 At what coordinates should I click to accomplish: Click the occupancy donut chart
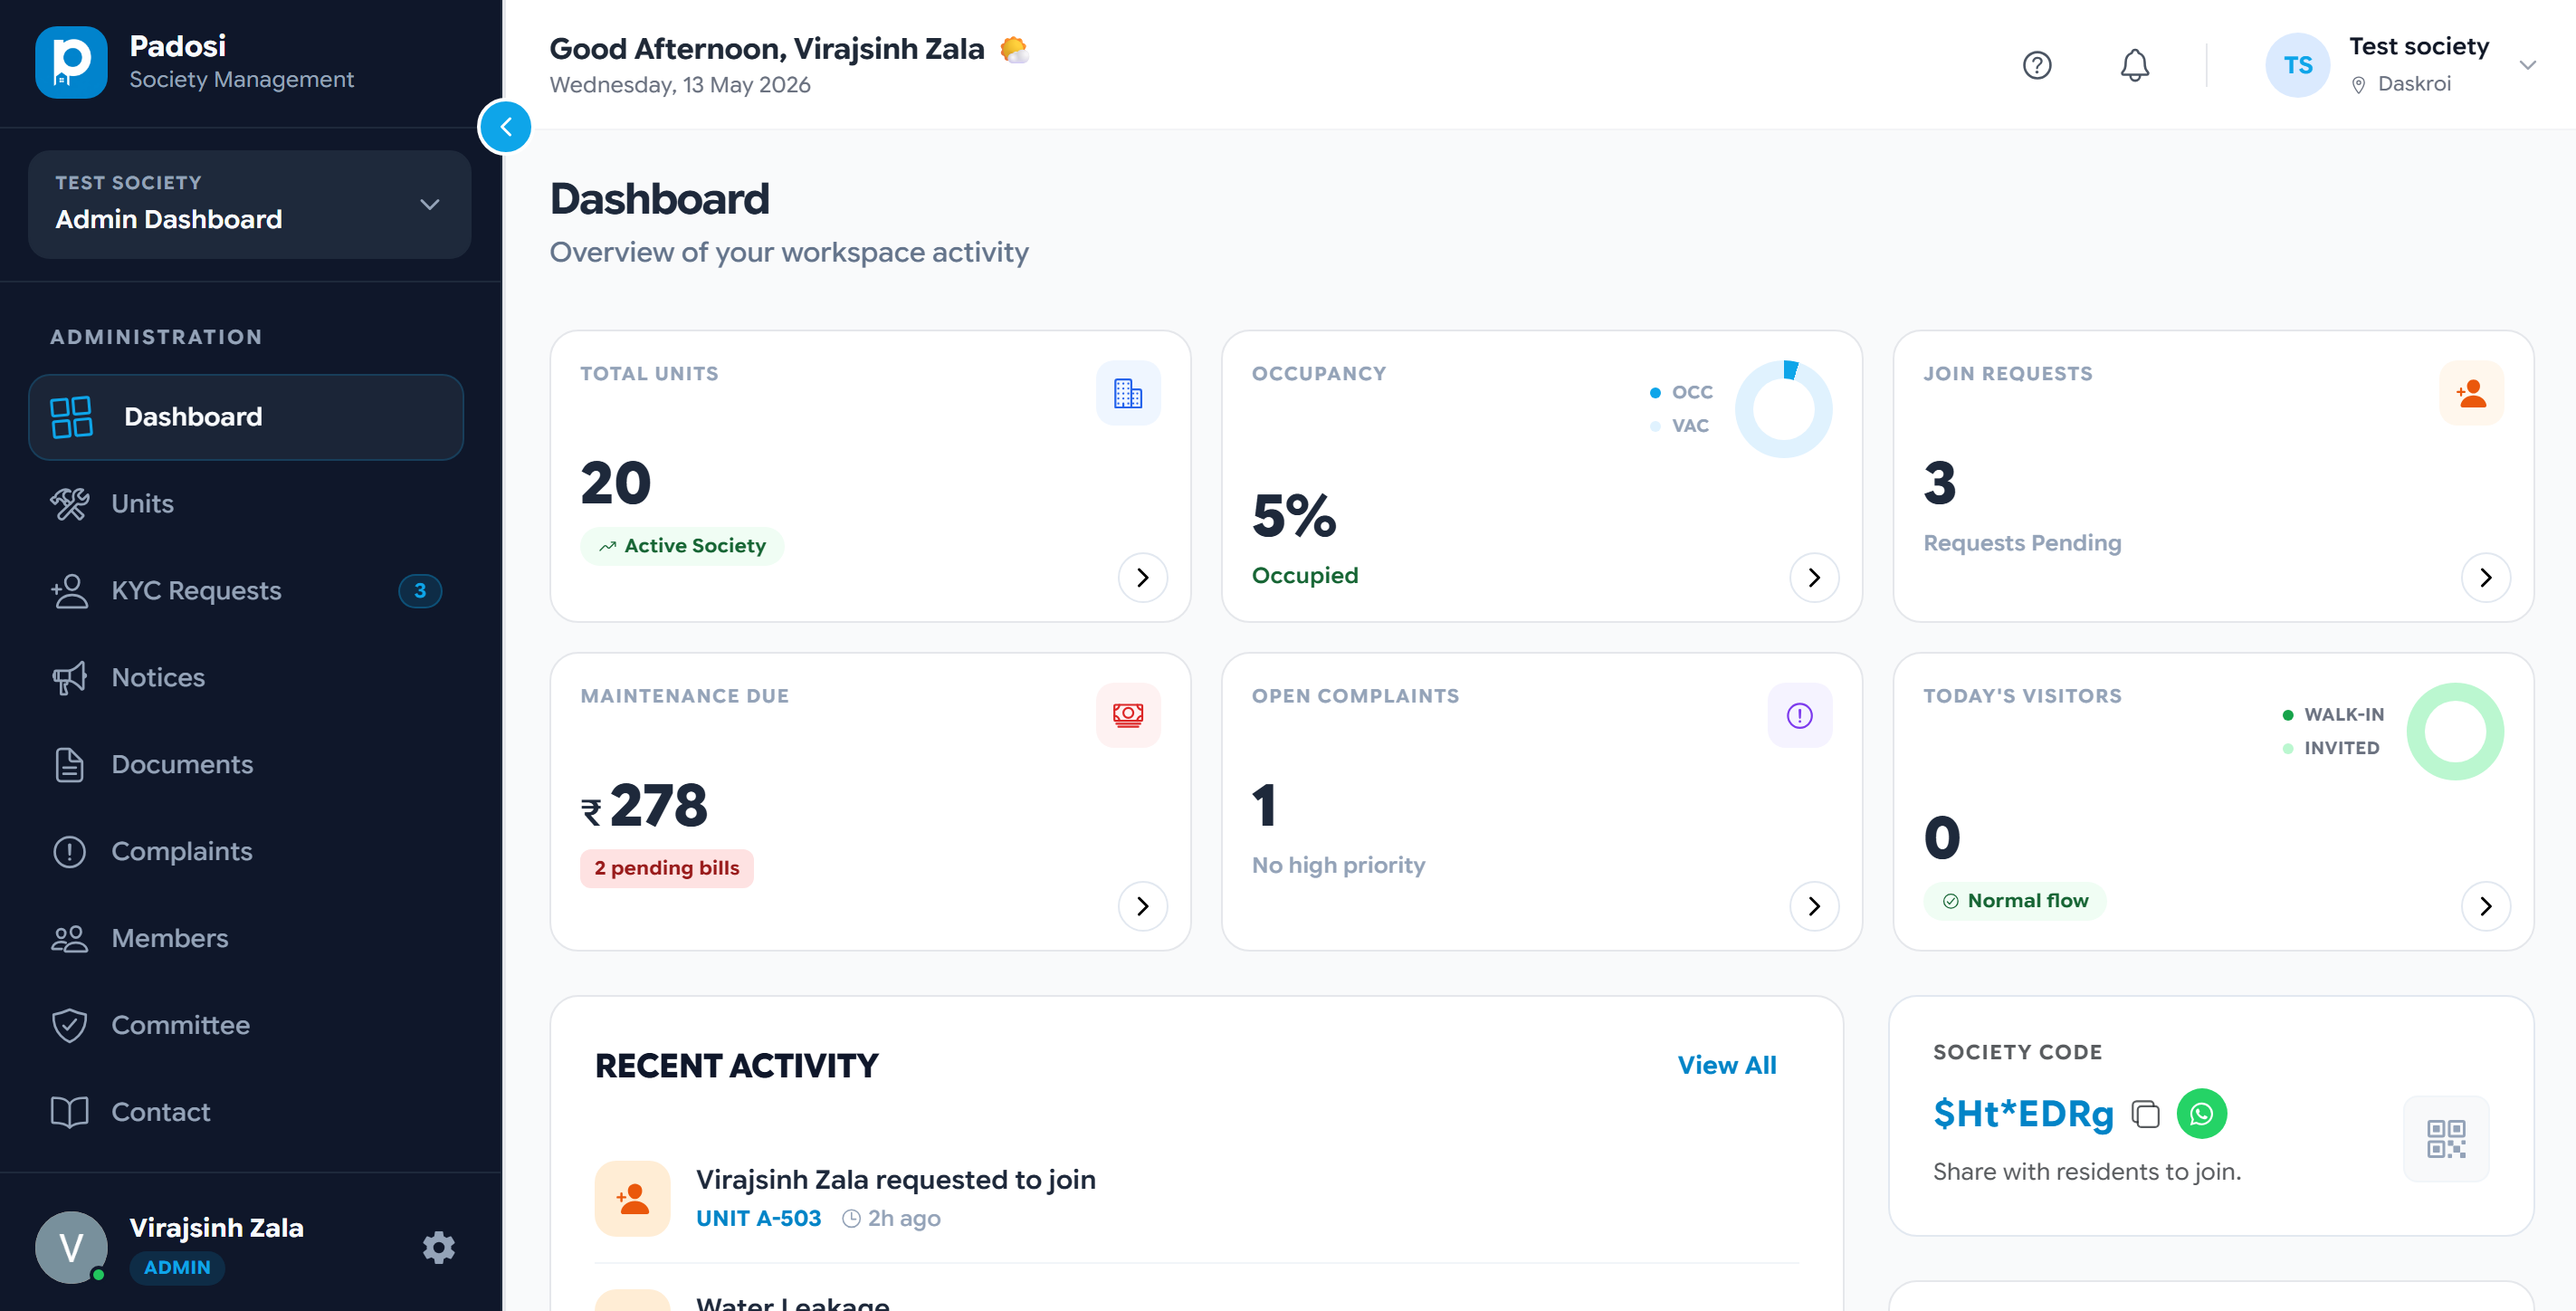coord(1783,409)
